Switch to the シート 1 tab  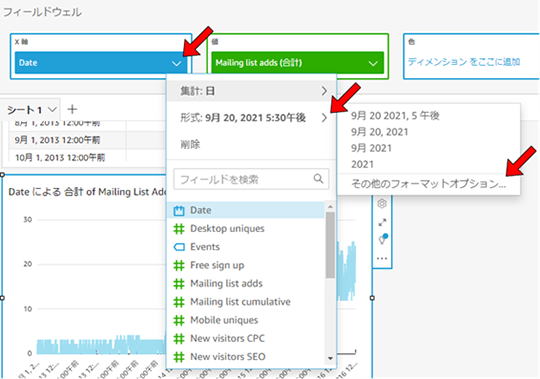point(24,110)
